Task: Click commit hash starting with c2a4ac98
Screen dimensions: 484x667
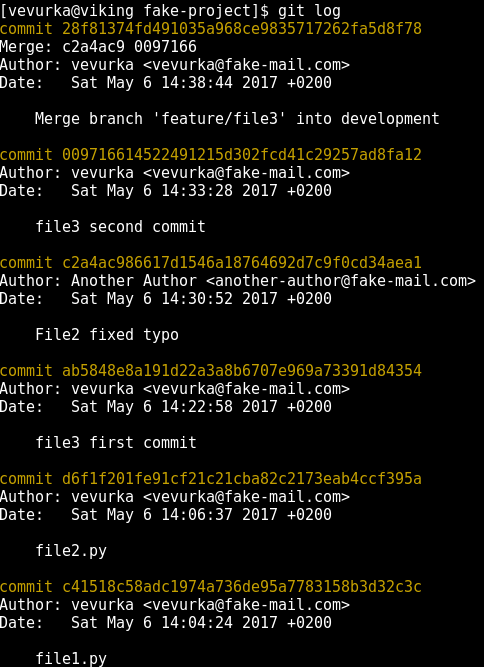Action: tap(242, 263)
